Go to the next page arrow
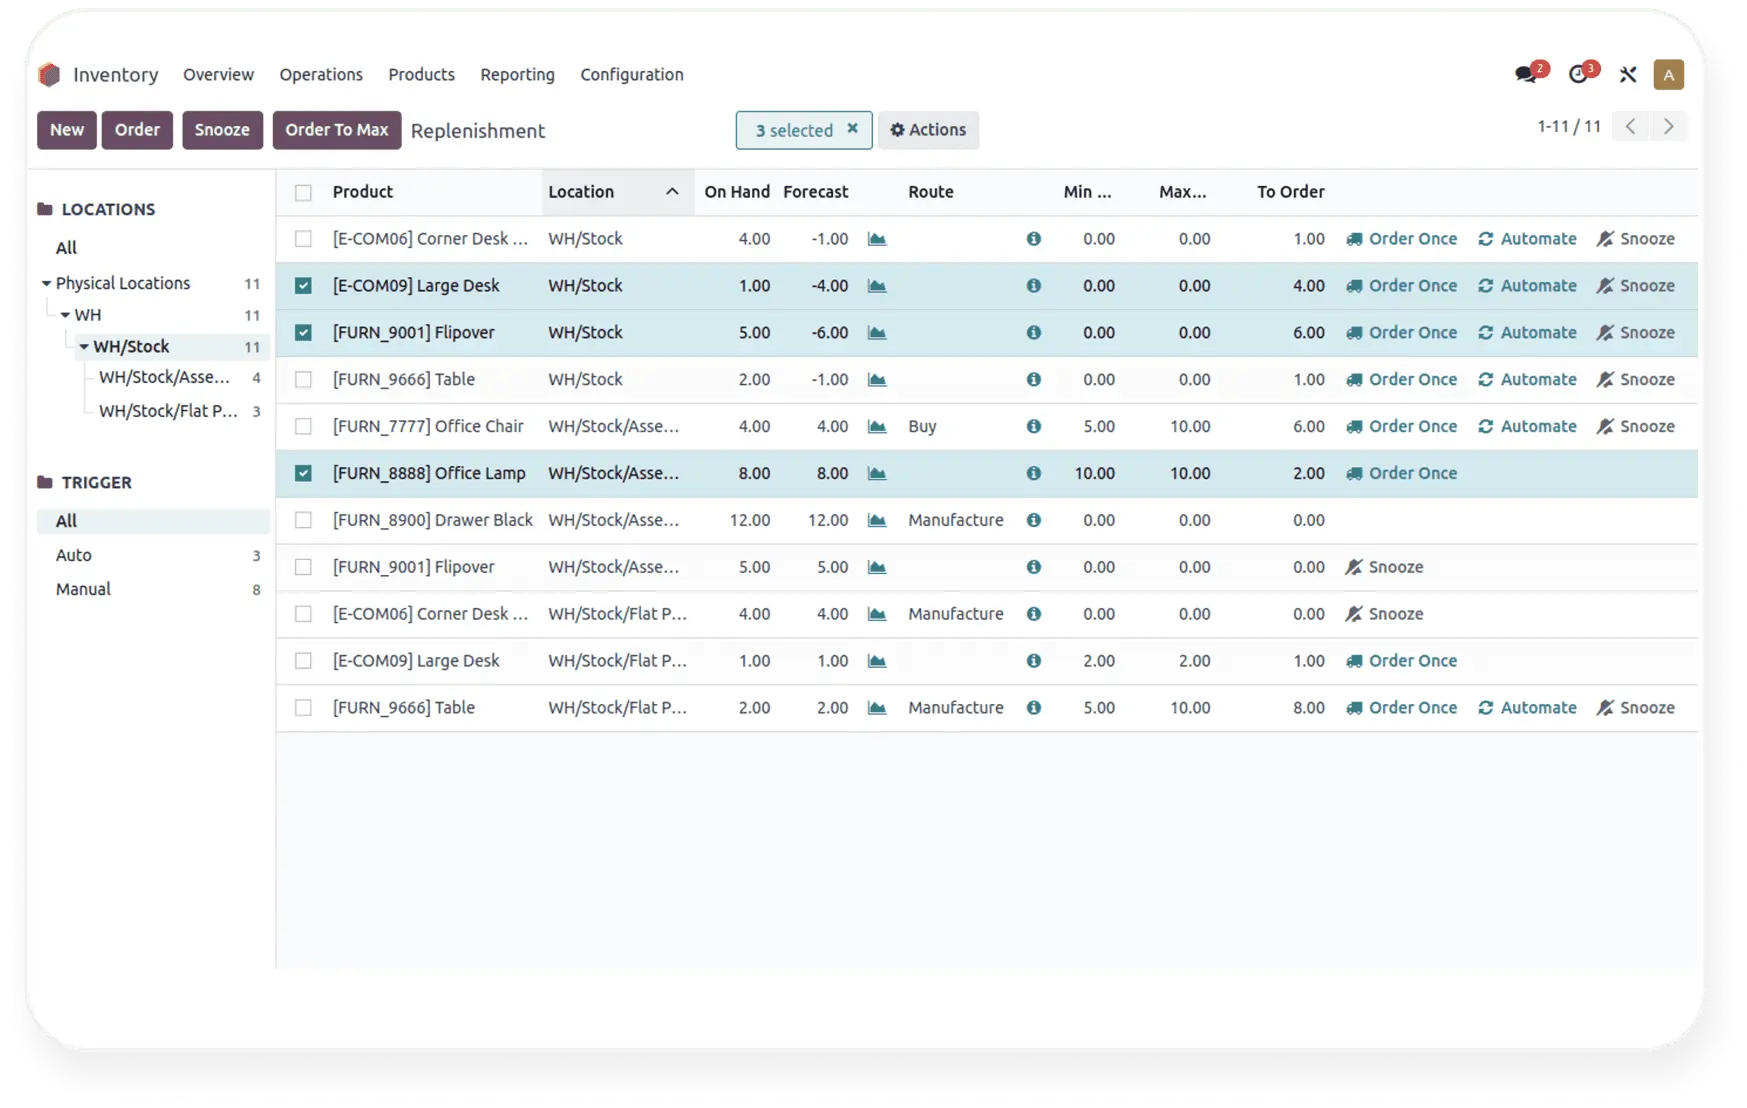Image resolution: width=1747 pixels, height=1108 pixels. [1668, 127]
